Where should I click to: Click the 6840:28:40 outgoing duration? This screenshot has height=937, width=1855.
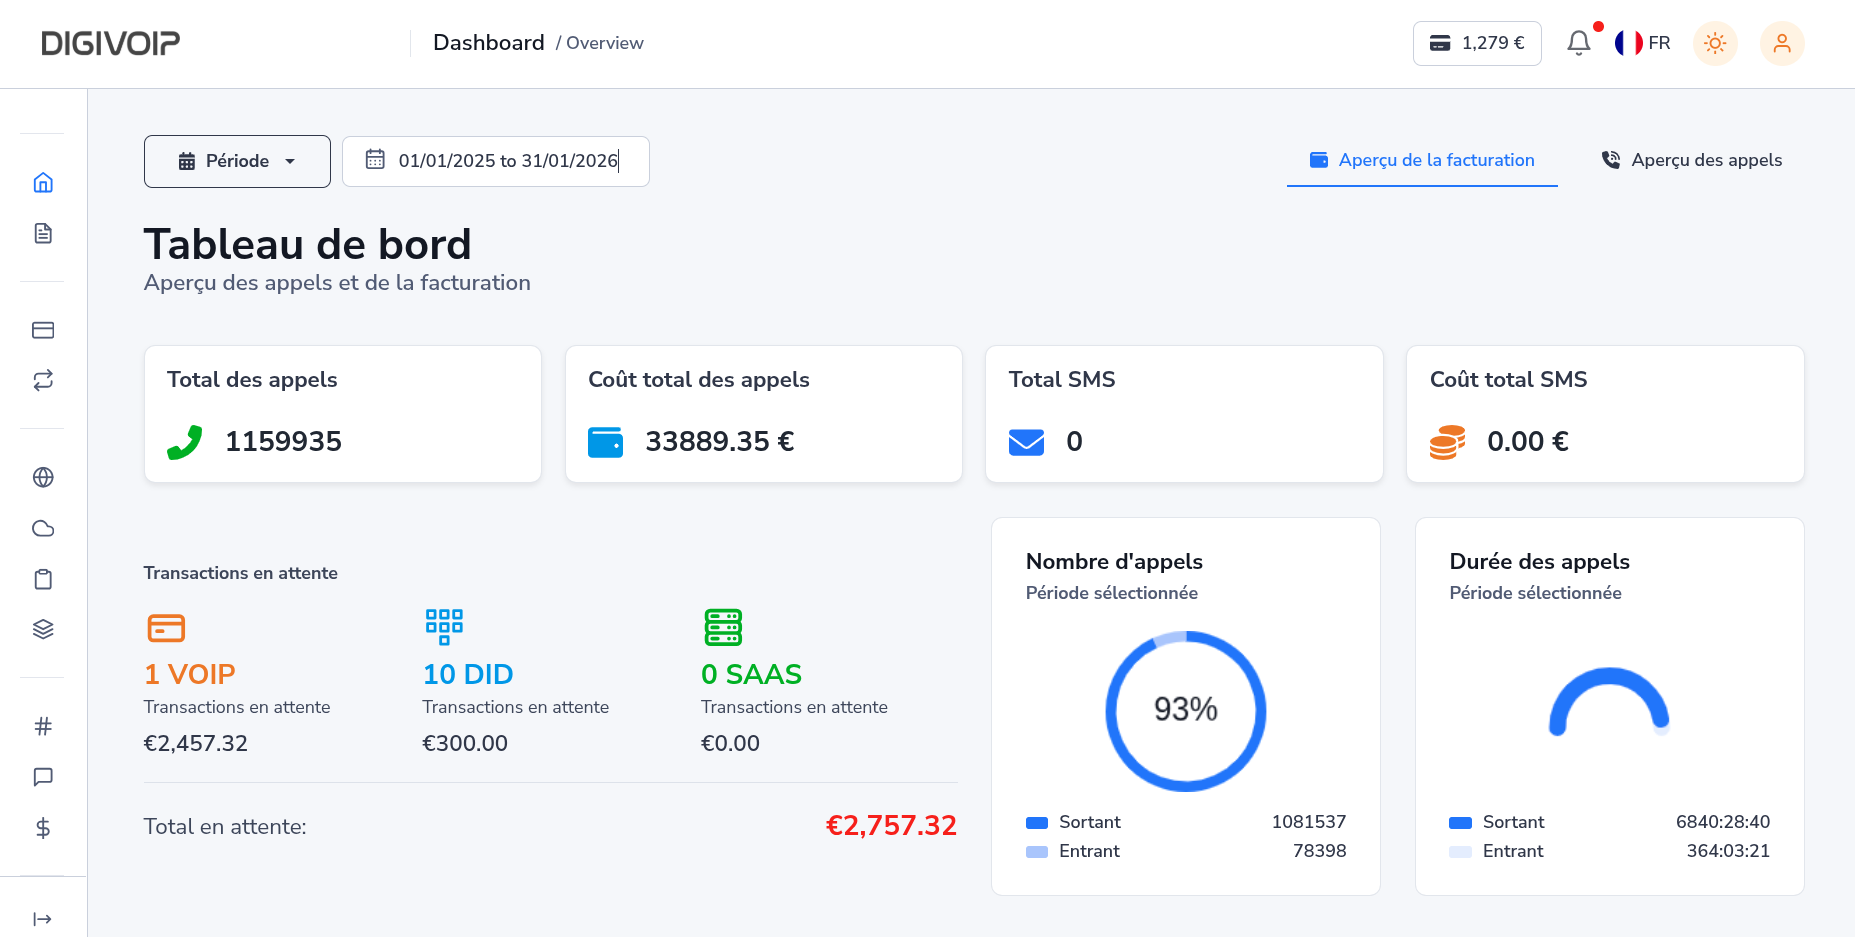(1723, 822)
